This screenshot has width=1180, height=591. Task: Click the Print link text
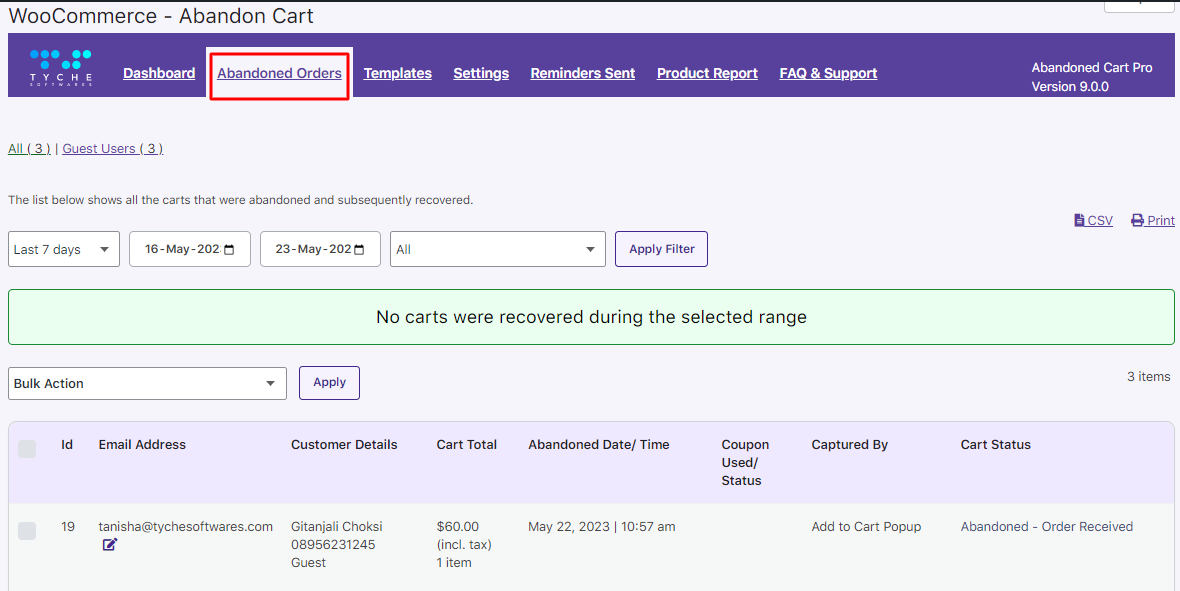(x=1160, y=221)
